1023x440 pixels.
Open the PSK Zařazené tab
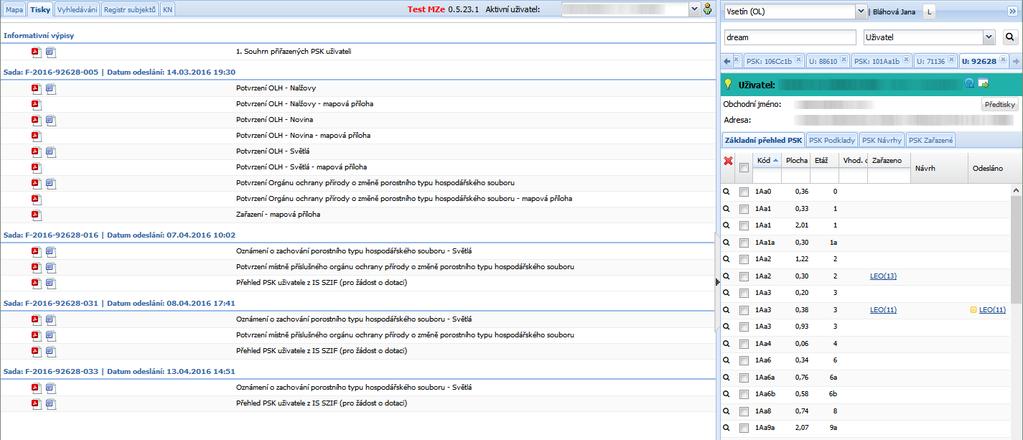[932, 140]
